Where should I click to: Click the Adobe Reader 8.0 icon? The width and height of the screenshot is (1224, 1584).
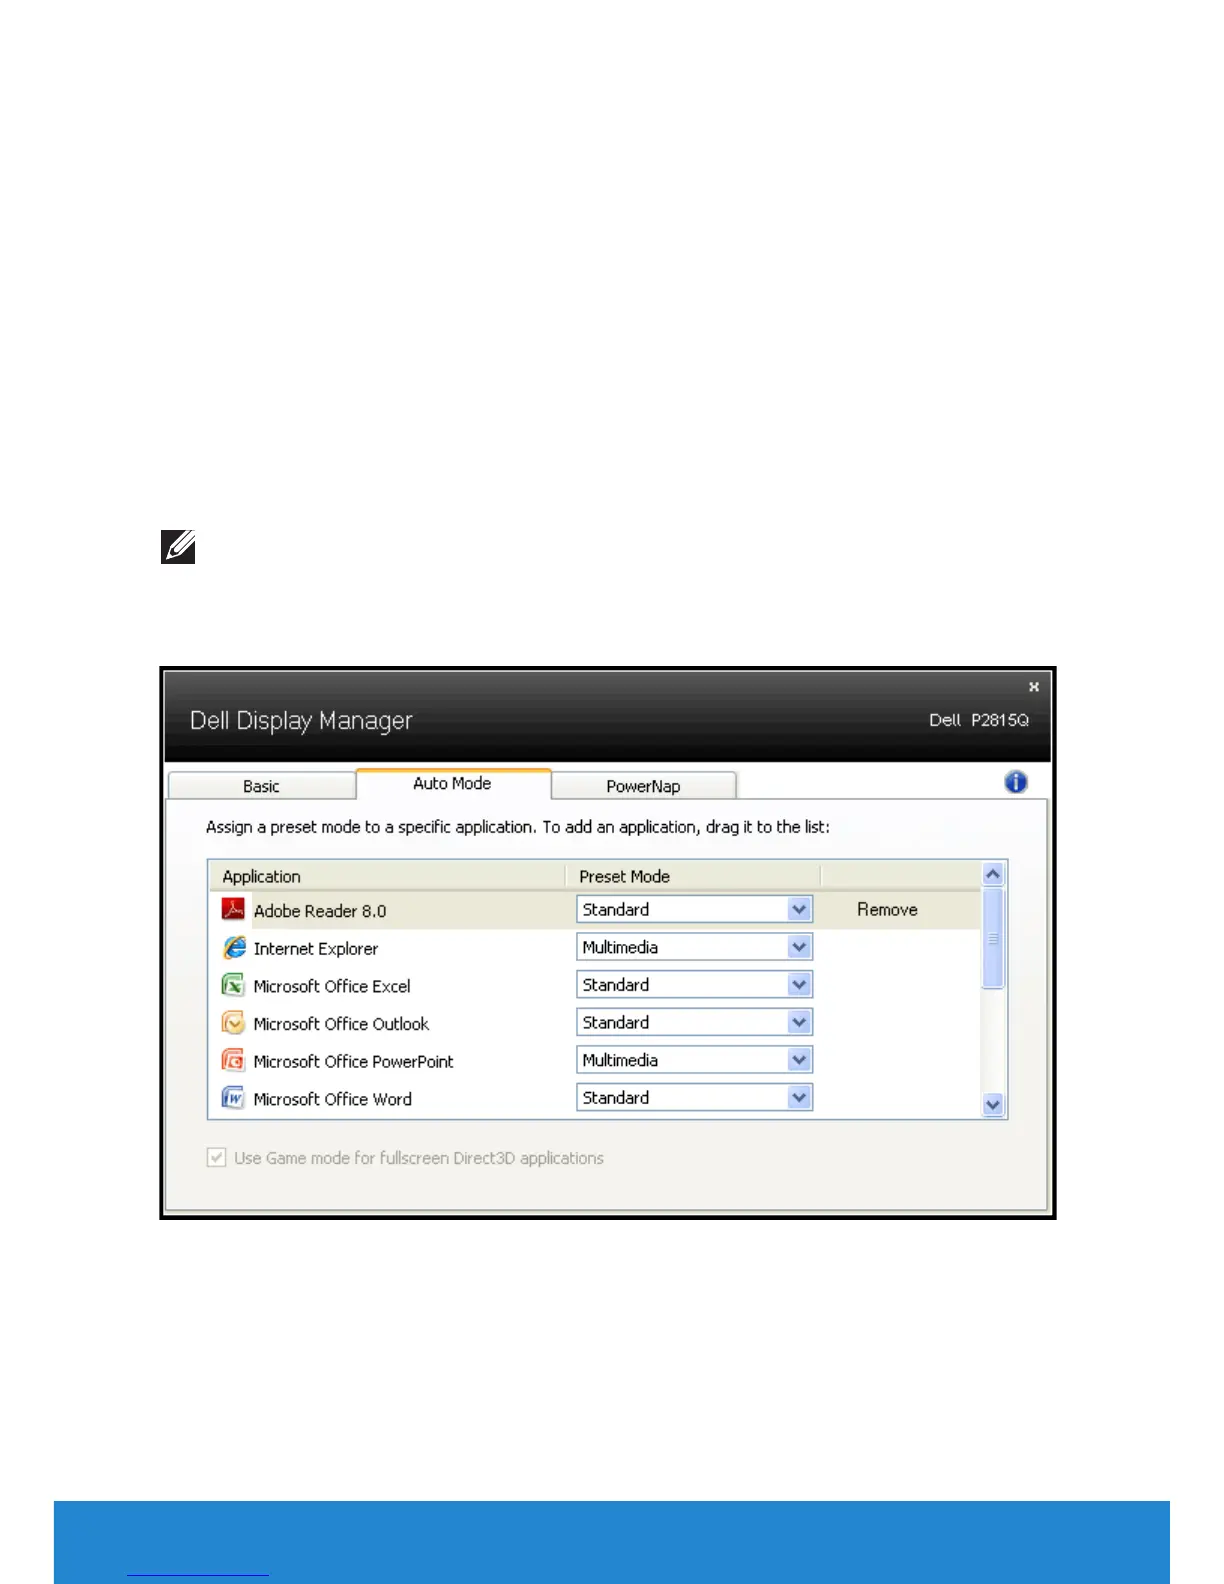coord(233,909)
